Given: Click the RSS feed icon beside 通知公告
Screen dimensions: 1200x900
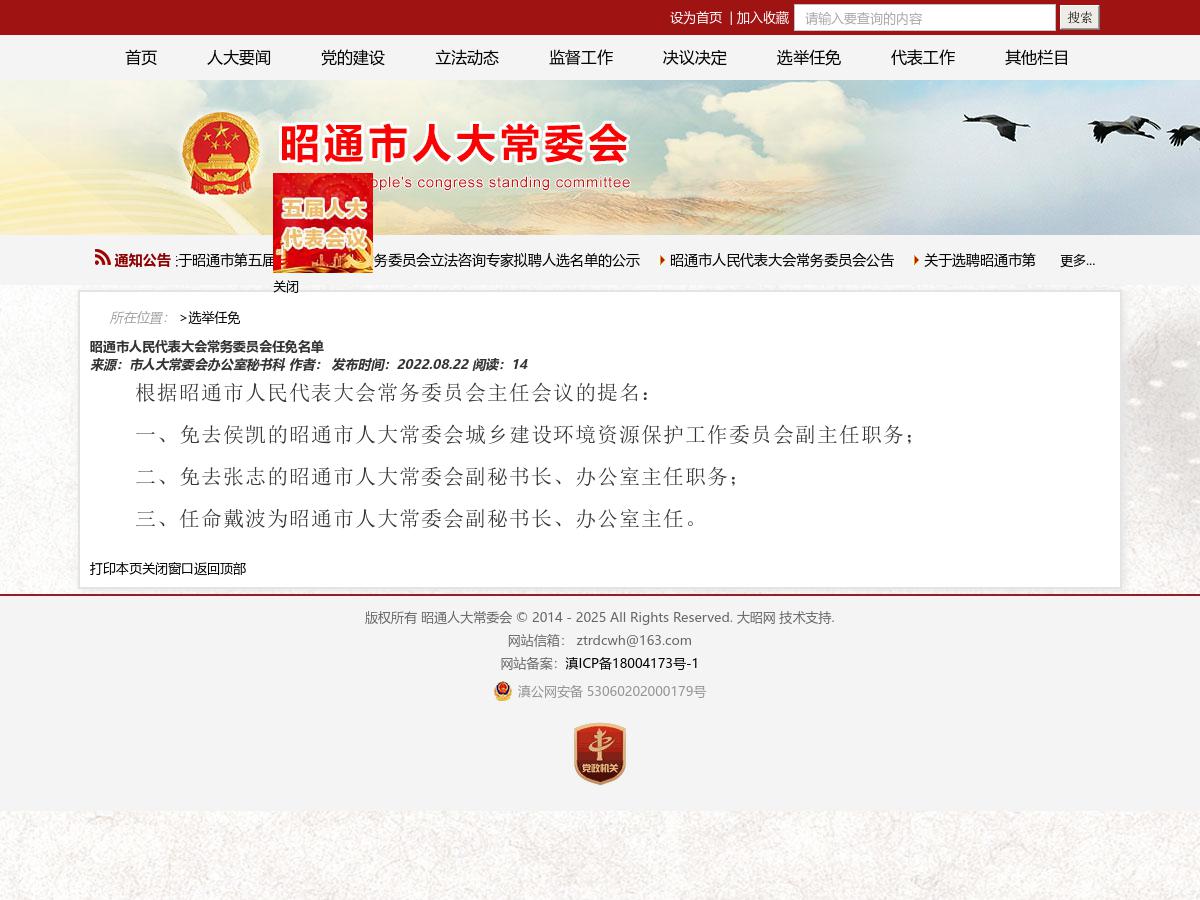Looking at the screenshot, I should pos(102,257).
